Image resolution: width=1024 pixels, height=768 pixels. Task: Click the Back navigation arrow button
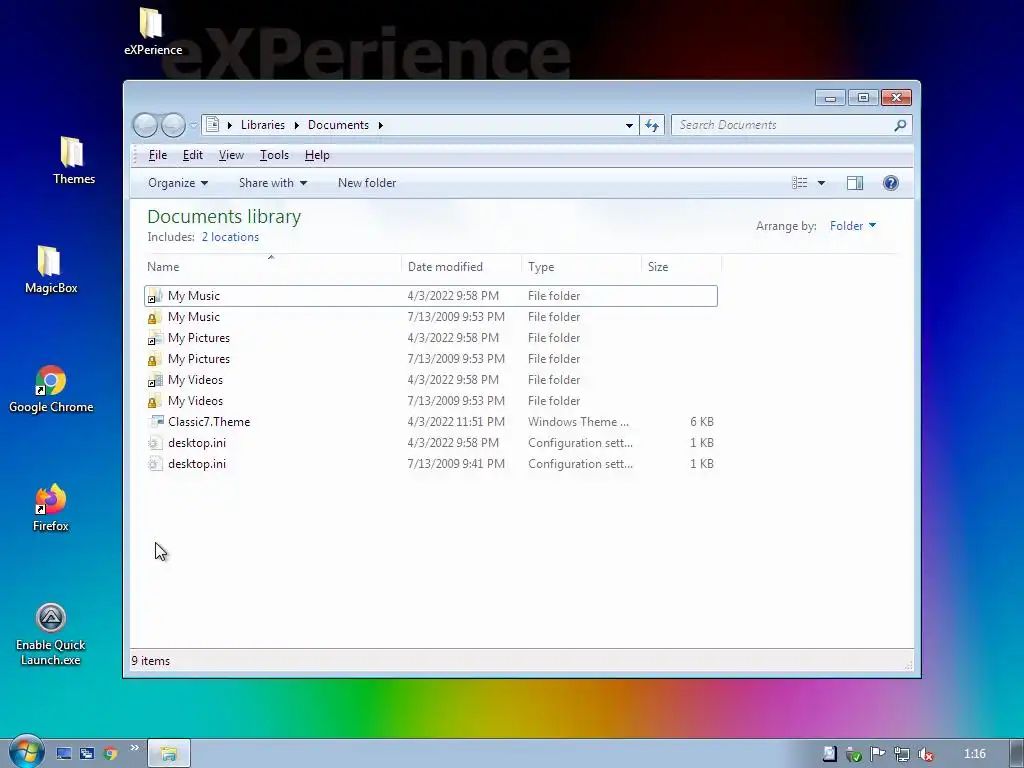(x=146, y=125)
